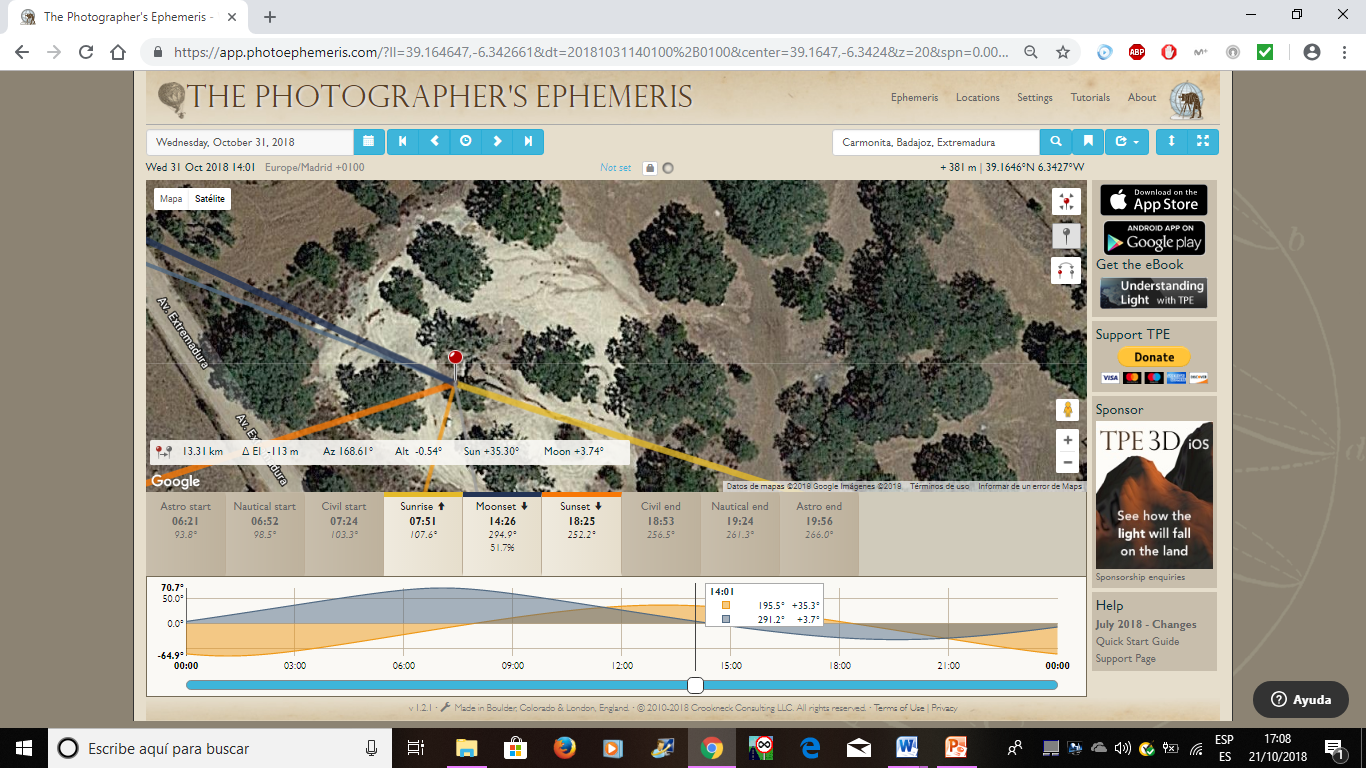Viewport: 1366px width, 768px height.
Task: Open Firefox from the taskbar
Action: pos(564,748)
